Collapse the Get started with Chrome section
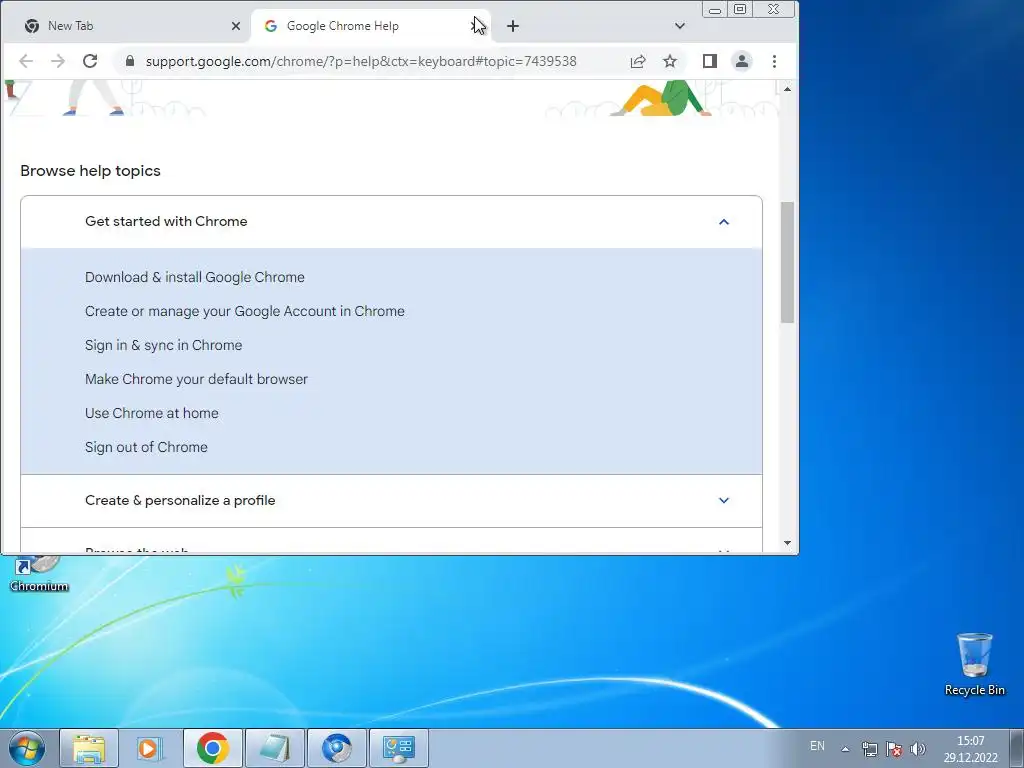The height and width of the screenshot is (768, 1024). click(391, 221)
